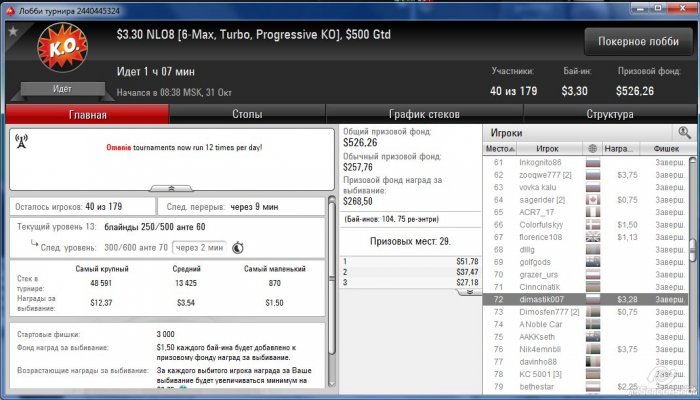Screen dimensions: 700x400
Task: Click UK flag in florence108 row
Action: coord(592,237)
